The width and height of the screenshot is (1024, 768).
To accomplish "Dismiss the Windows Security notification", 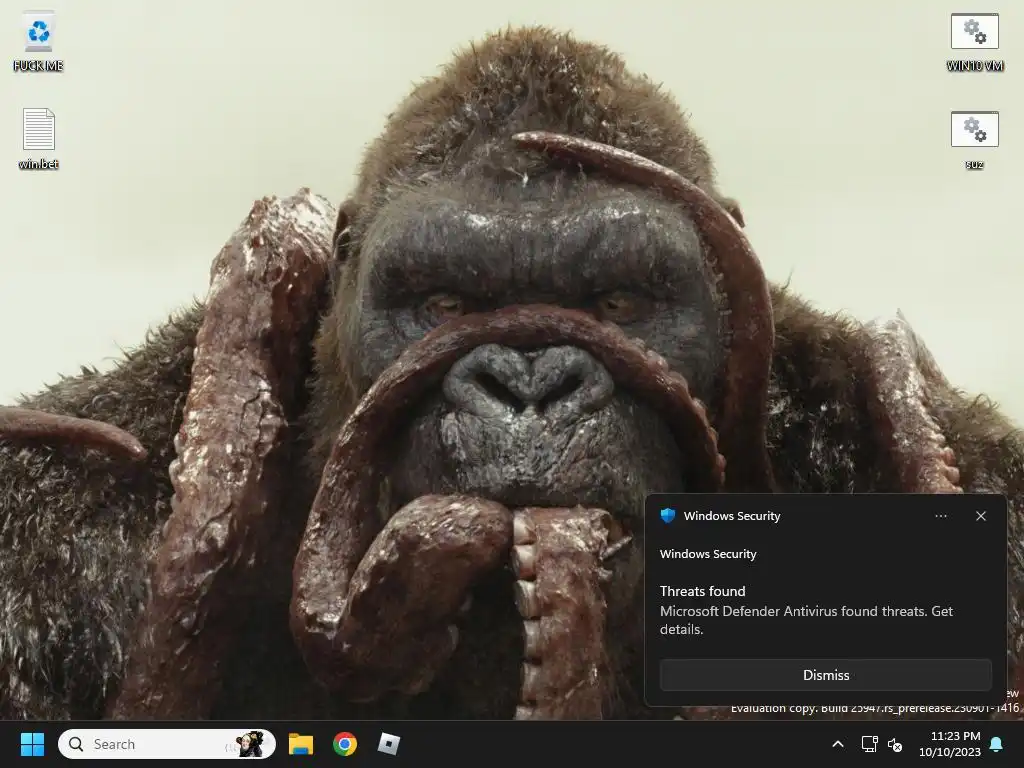I will coord(825,675).
